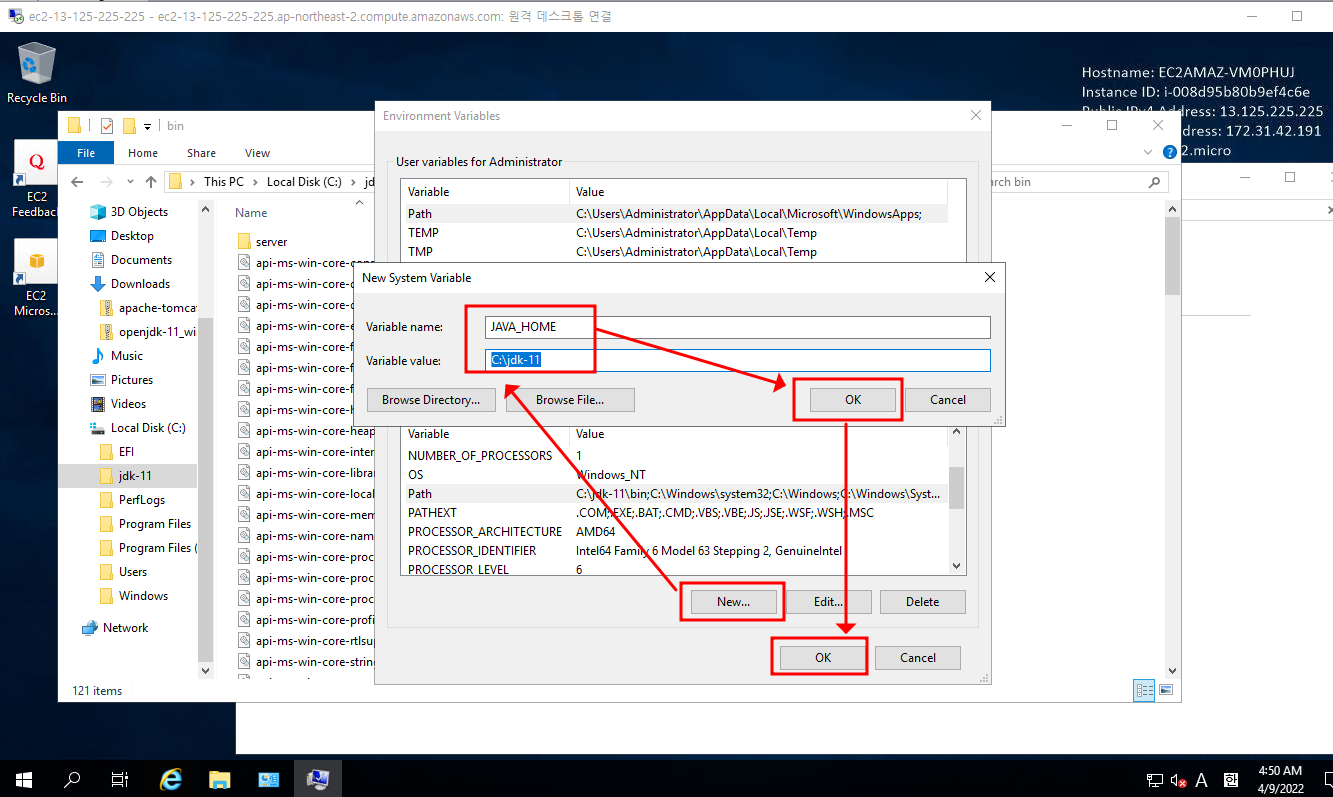Click the IME language A indicator
This screenshot has height=797, width=1333.
point(1201,780)
